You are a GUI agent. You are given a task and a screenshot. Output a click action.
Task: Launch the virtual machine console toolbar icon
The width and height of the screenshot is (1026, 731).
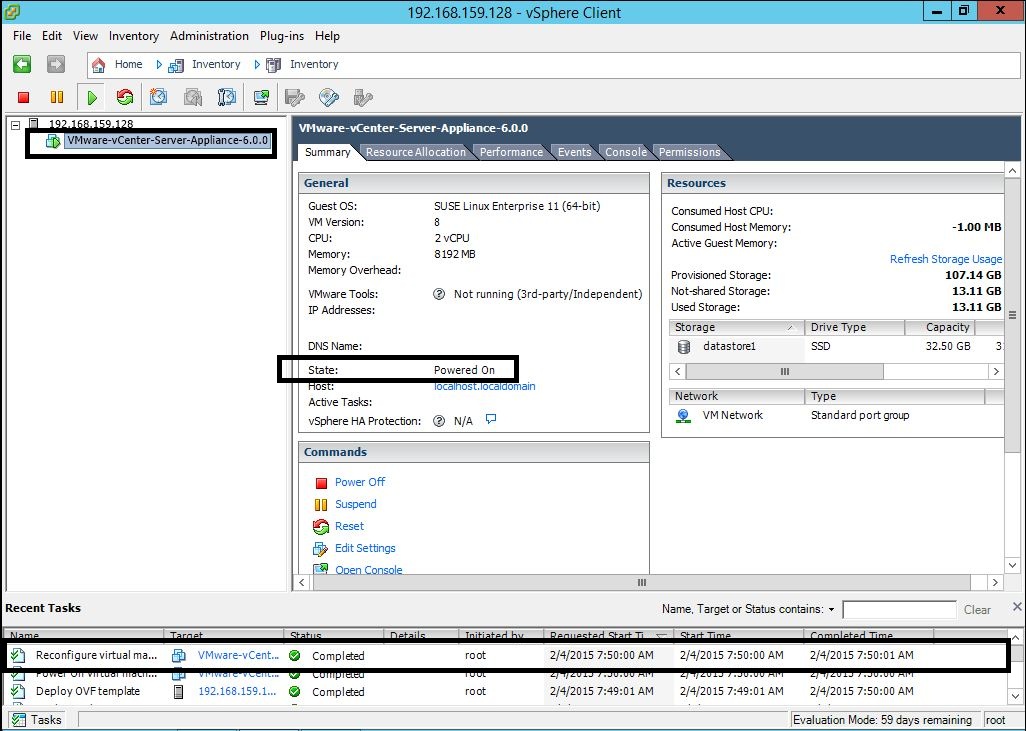(x=261, y=97)
